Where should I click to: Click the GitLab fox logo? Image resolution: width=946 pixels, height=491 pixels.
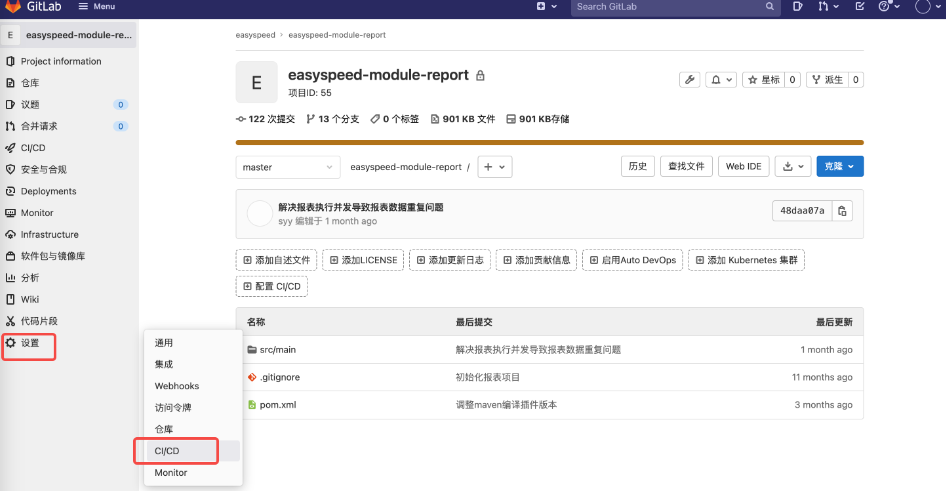pos(13,6)
